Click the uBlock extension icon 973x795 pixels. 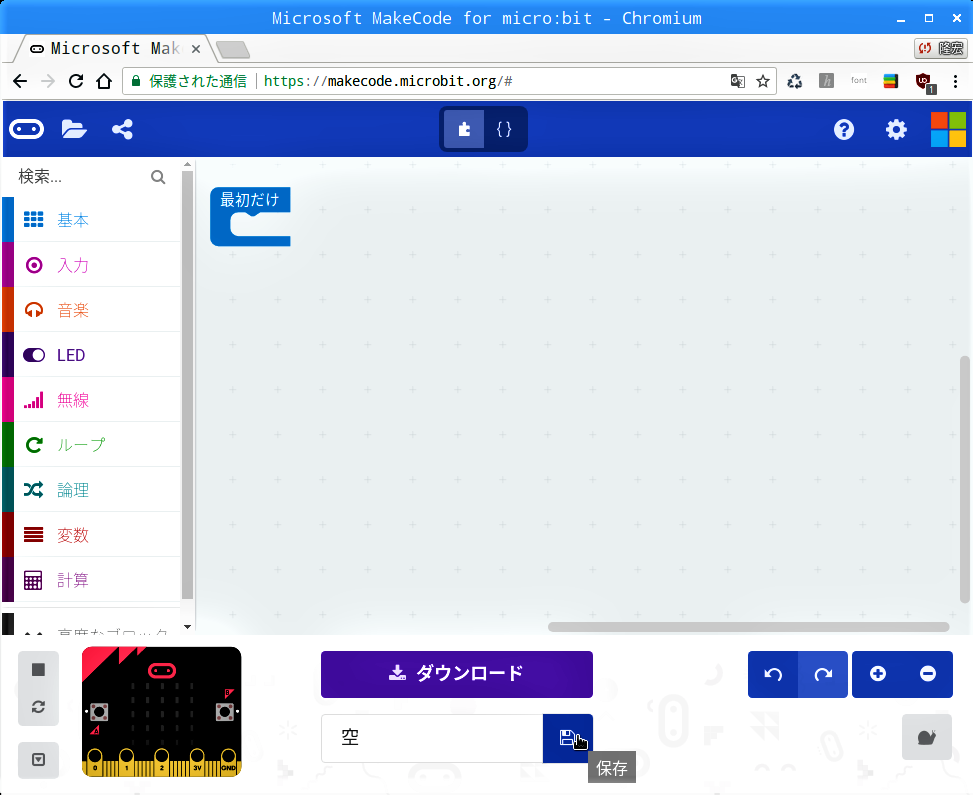[x=924, y=81]
